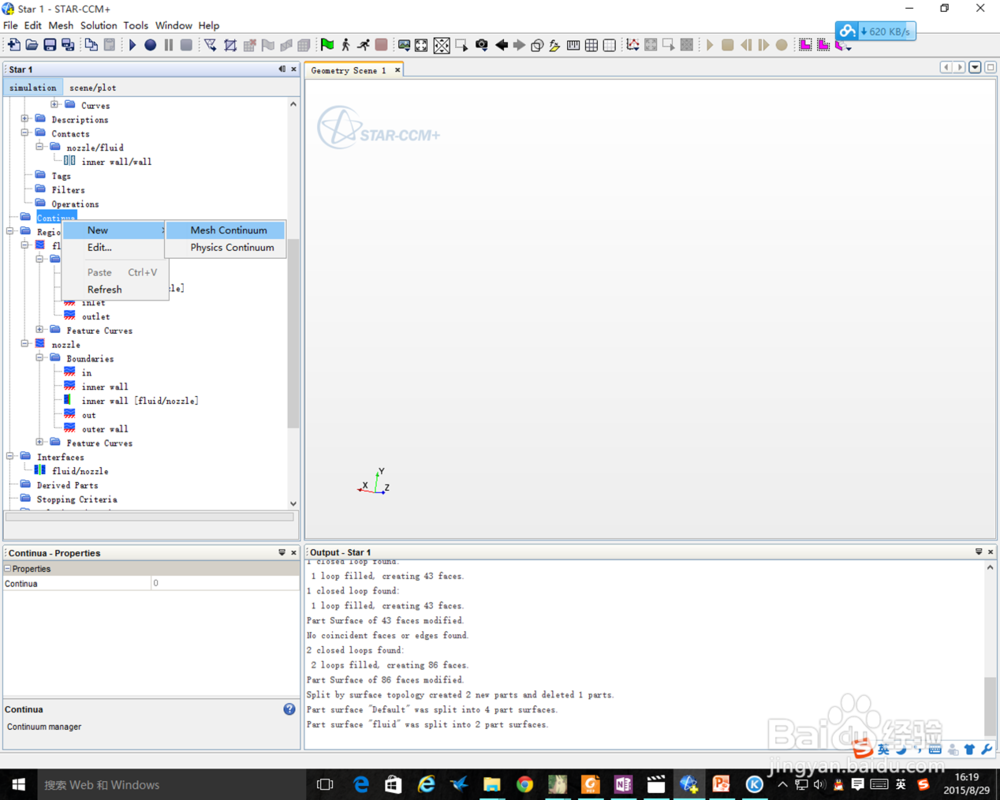Open File Explorer from the taskbar
Screen dimensions: 1000x800
(x=492, y=784)
